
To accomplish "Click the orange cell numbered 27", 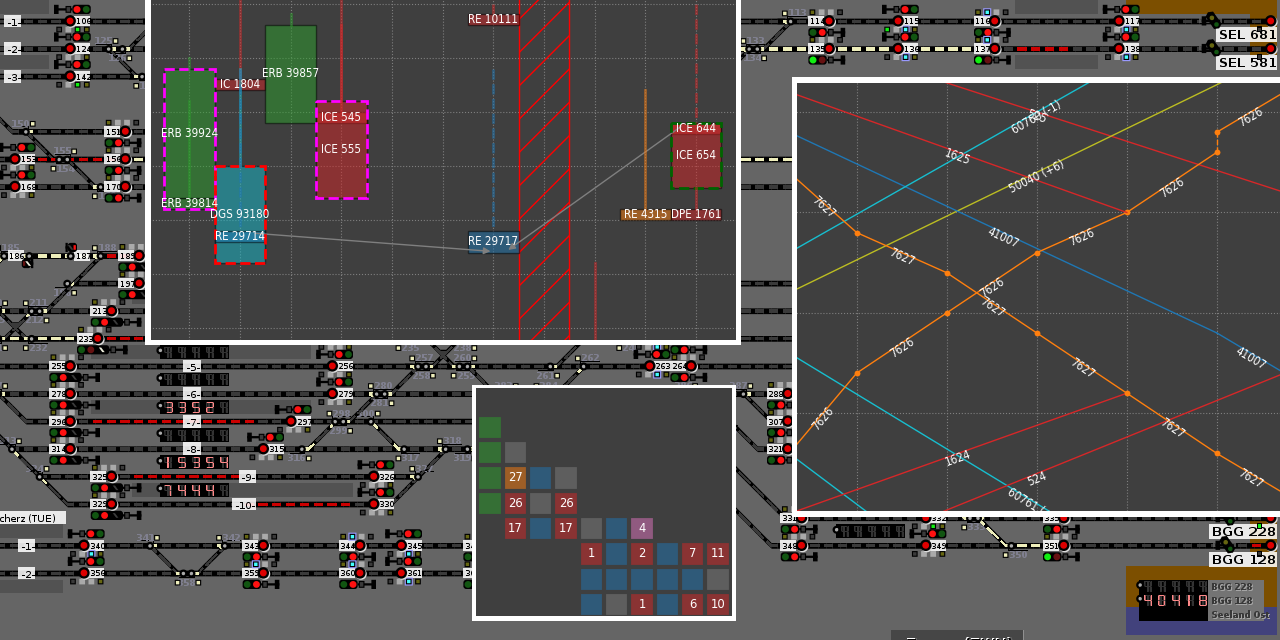I will click(515, 478).
